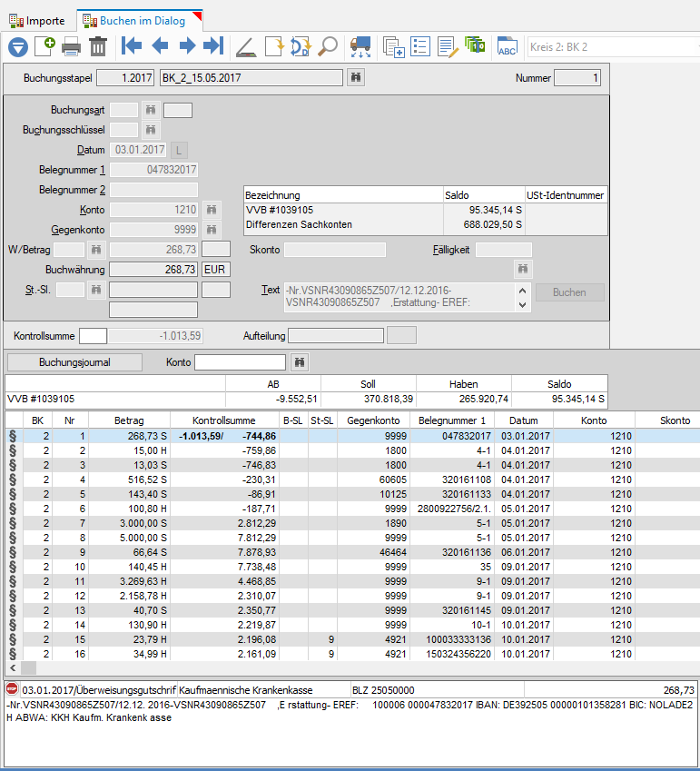The height and width of the screenshot is (771, 700).
Task: Click the green money bills icon
Action: (x=475, y=46)
